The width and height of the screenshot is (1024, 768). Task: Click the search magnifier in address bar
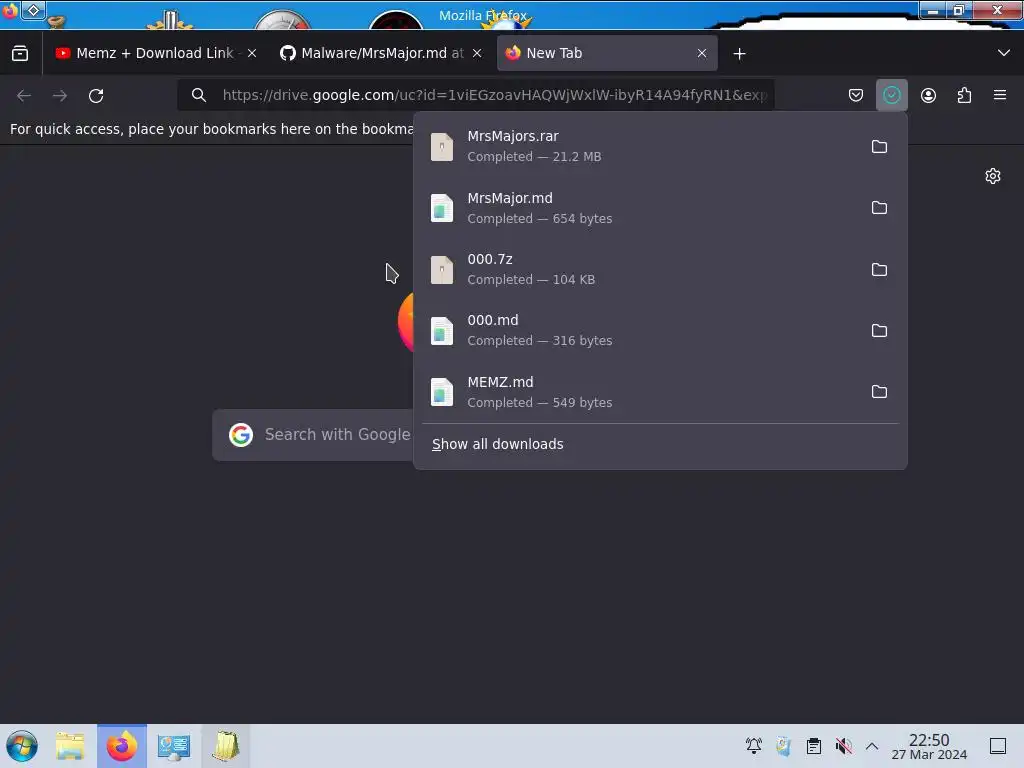tap(199, 95)
